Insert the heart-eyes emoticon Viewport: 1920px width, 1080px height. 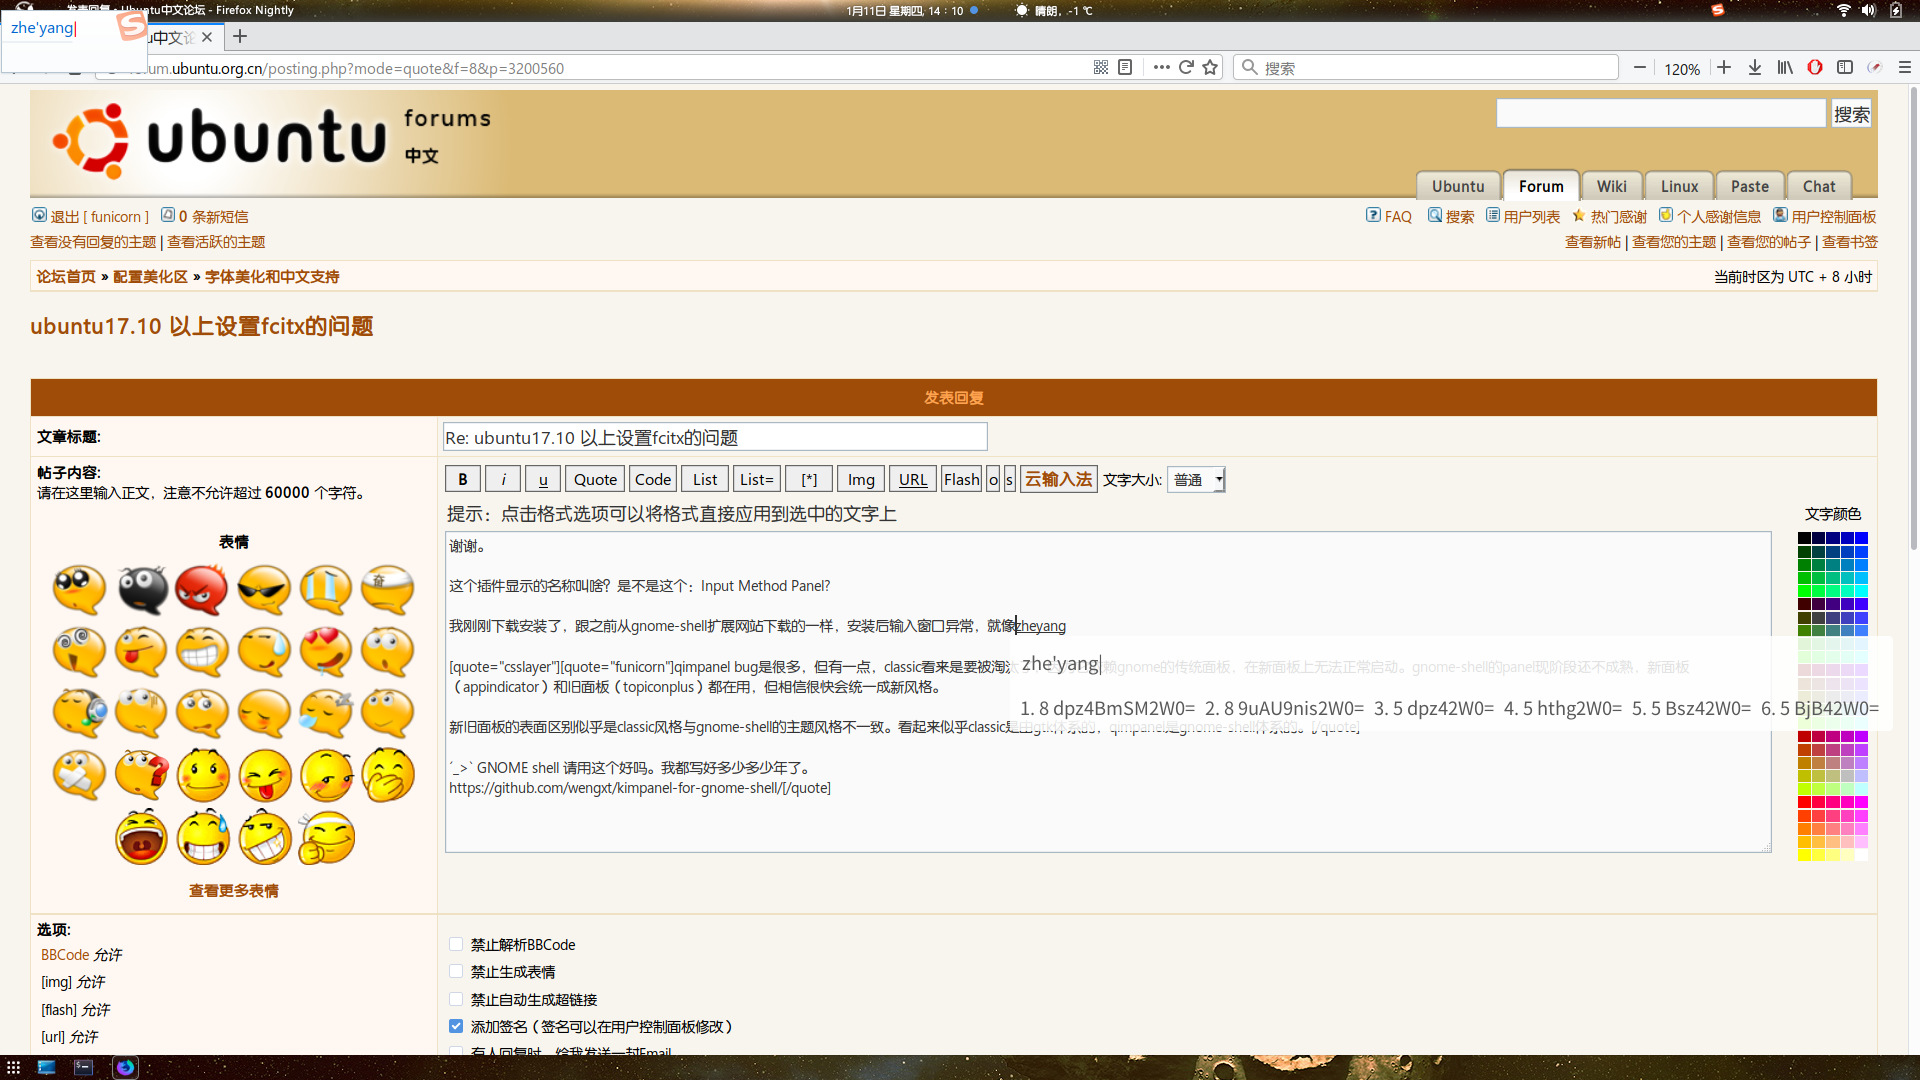click(x=326, y=651)
